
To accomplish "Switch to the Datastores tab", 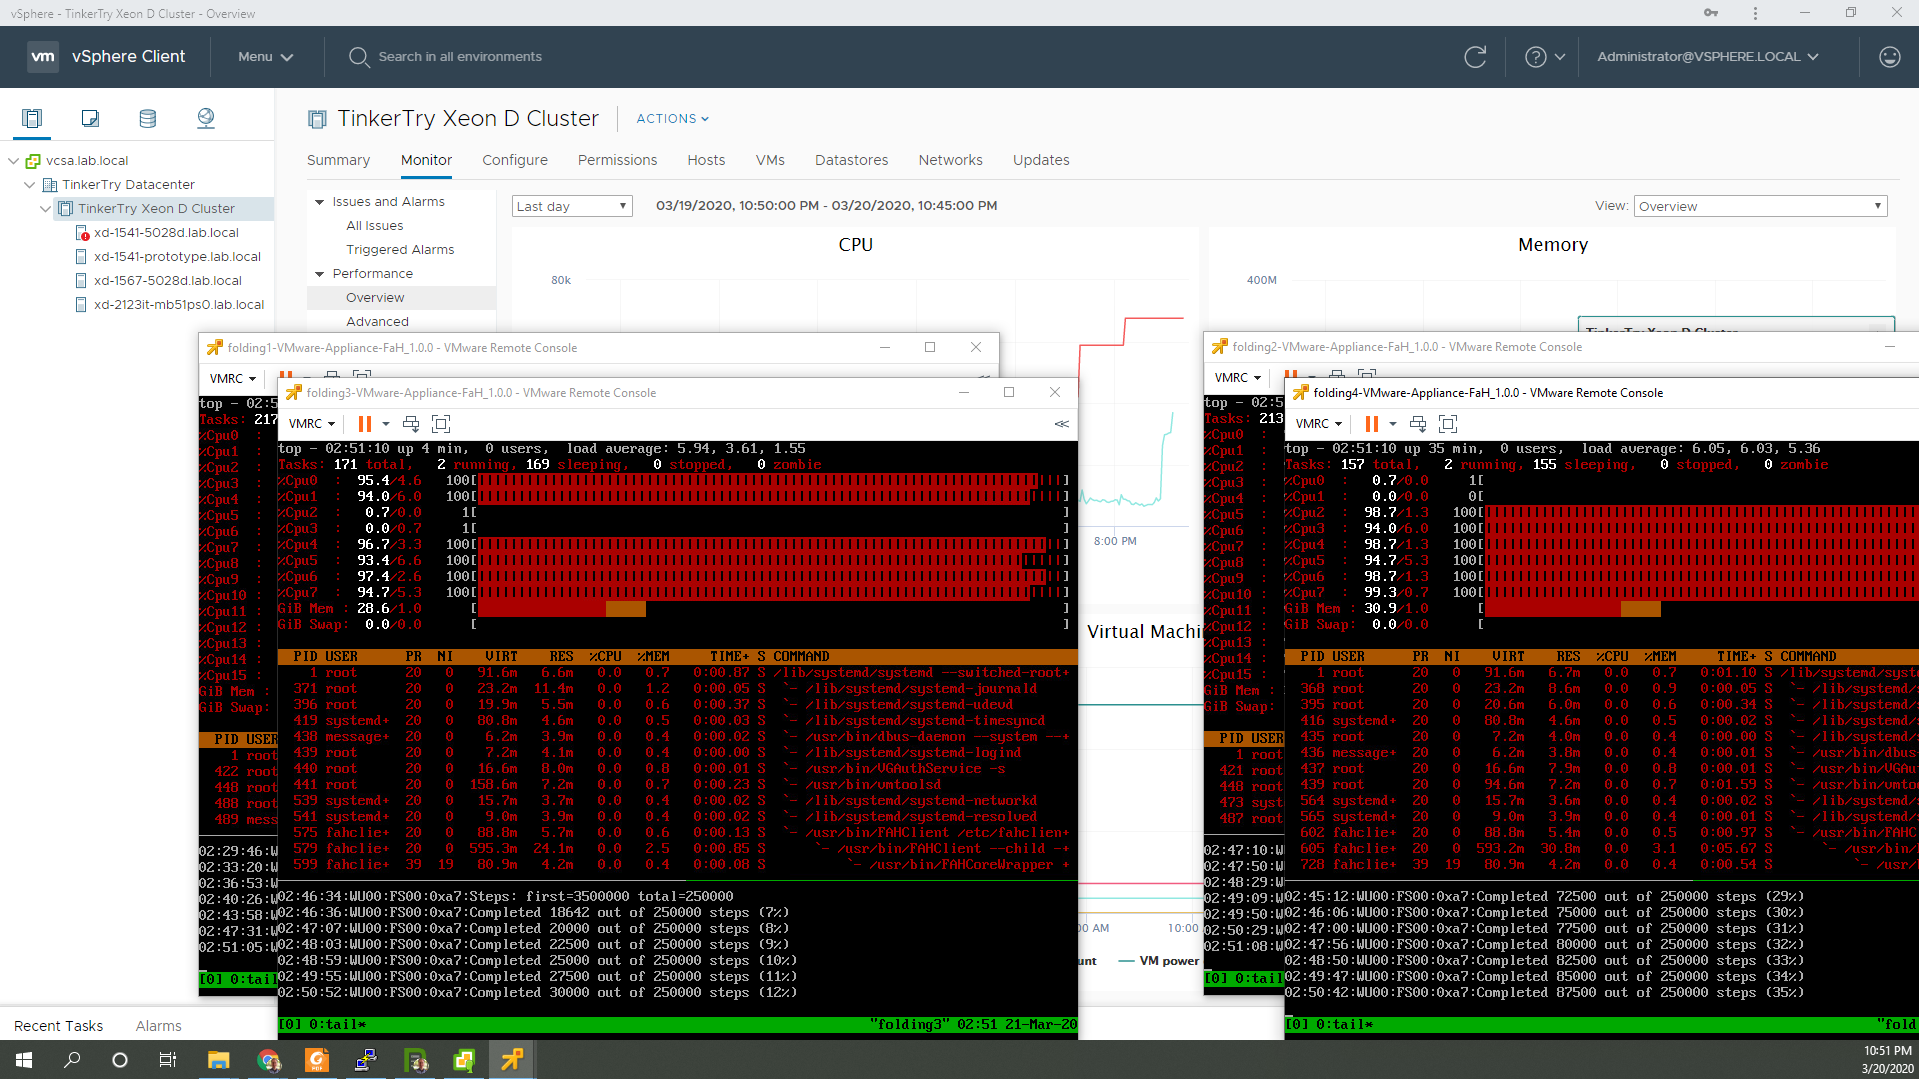I will (x=851, y=160).
